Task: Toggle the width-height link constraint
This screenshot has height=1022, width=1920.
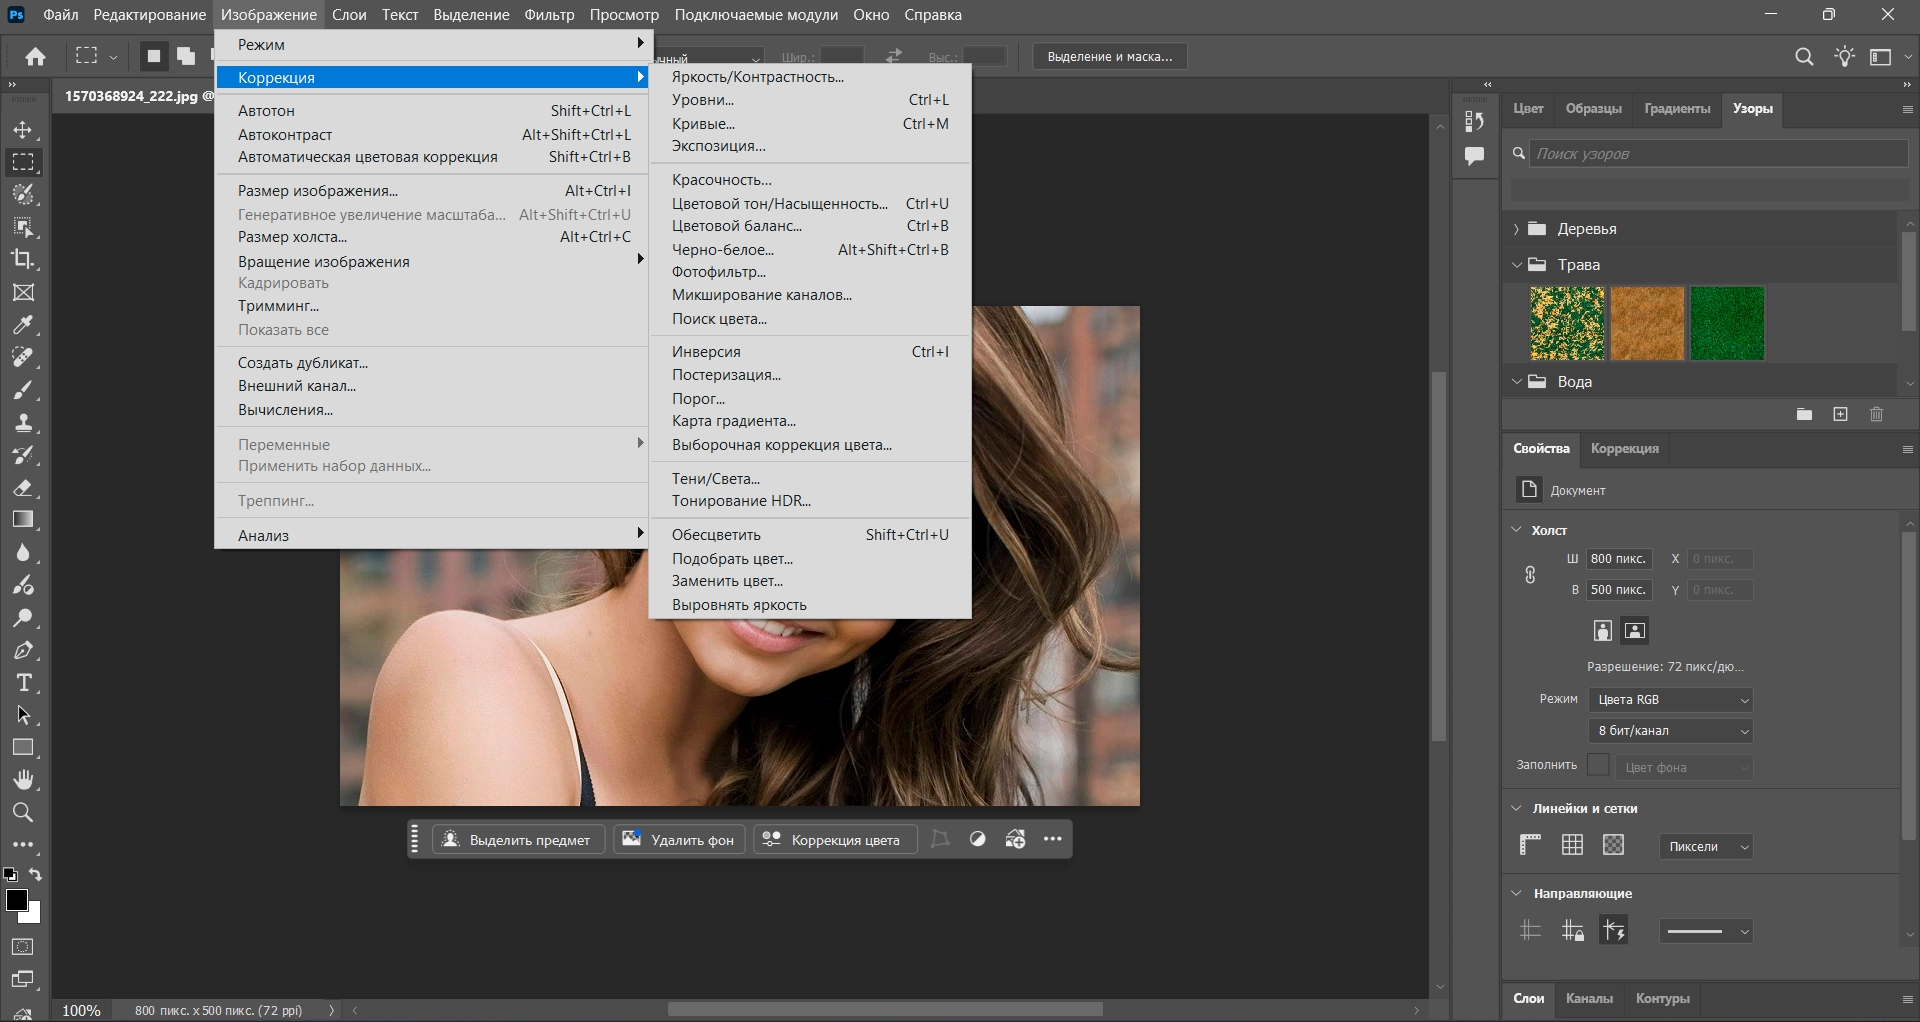Action: pyautogui.click(x=1530, y=575)
